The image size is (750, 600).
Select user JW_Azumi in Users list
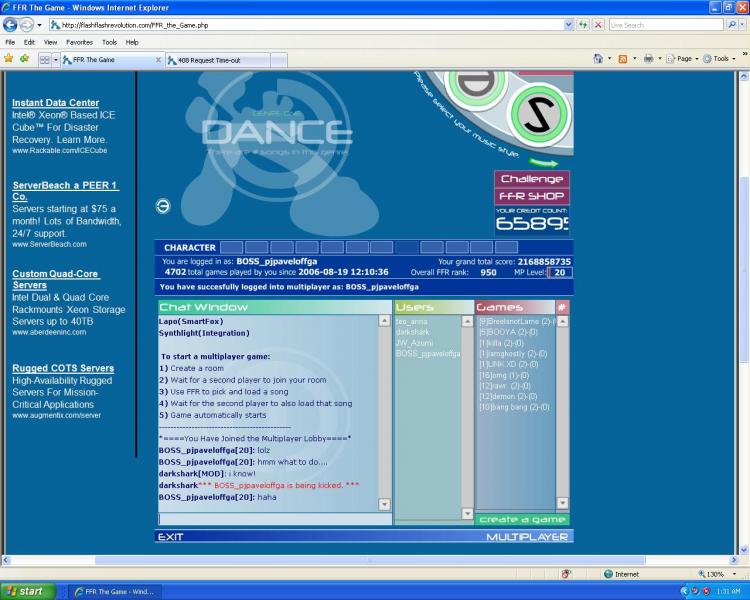point(414,343)
